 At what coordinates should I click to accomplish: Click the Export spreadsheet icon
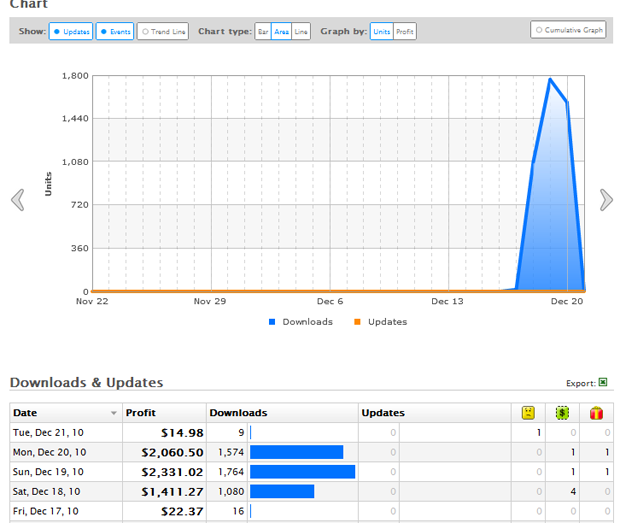point(603,382)
